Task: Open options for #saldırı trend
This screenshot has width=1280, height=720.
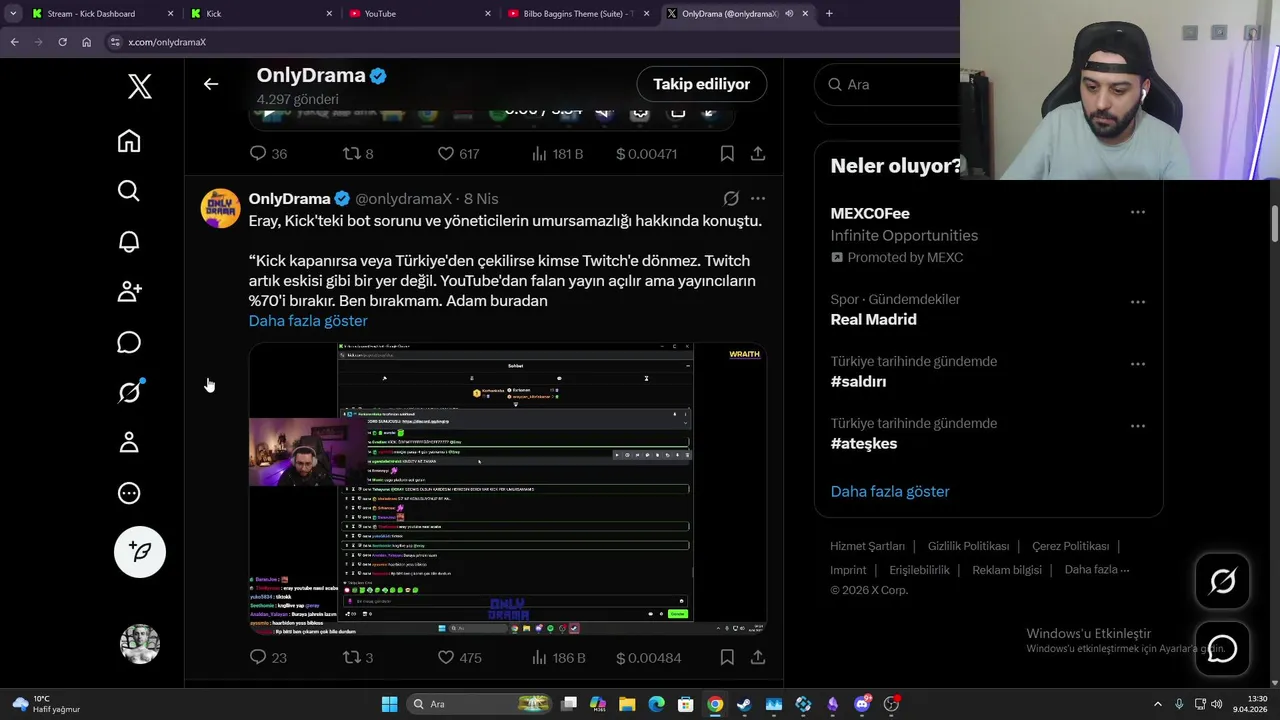Action: [x=1137, y=364]
